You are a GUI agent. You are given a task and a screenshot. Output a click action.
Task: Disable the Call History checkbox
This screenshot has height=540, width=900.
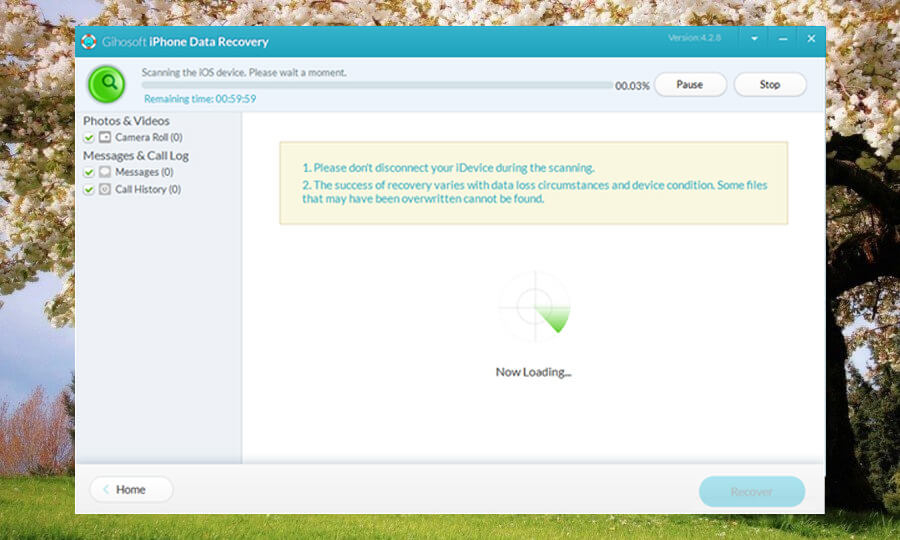[x=89, y=189]
